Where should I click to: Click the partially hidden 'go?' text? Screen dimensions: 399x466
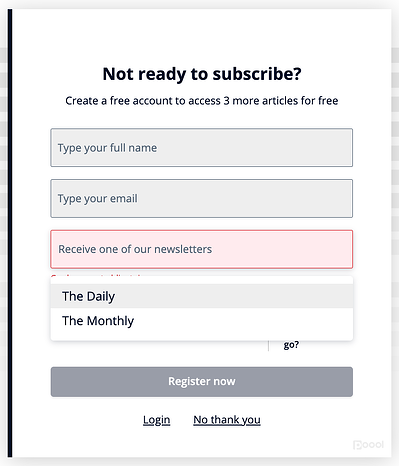click(x=291, y=345)
